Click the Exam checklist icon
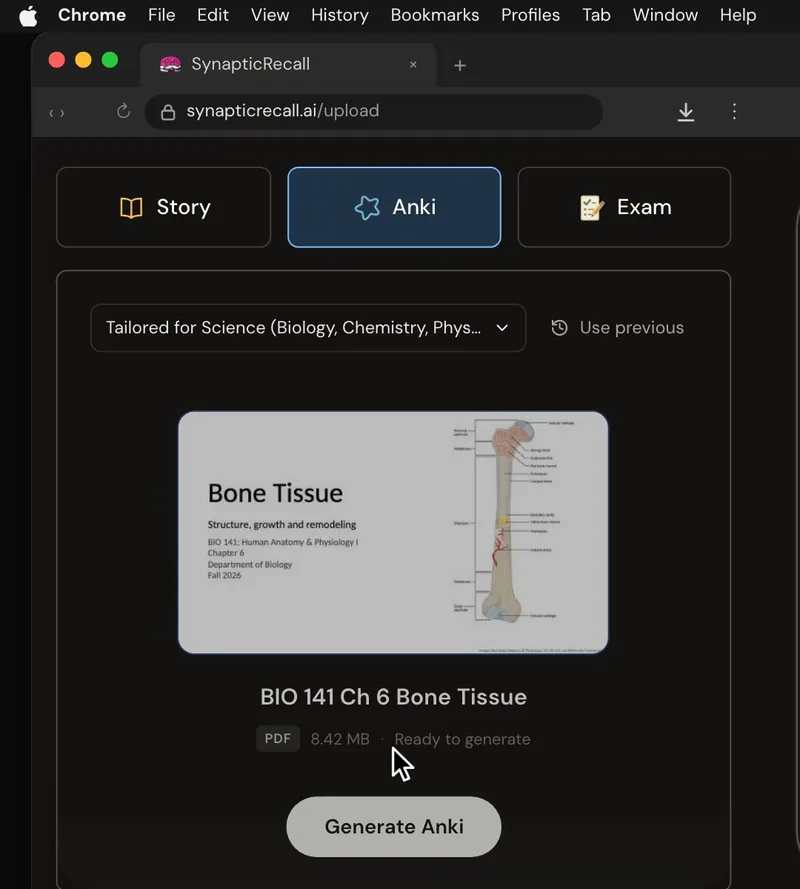Image resolution: width=800 pixels, height=889 pixels. coord(591,208)
